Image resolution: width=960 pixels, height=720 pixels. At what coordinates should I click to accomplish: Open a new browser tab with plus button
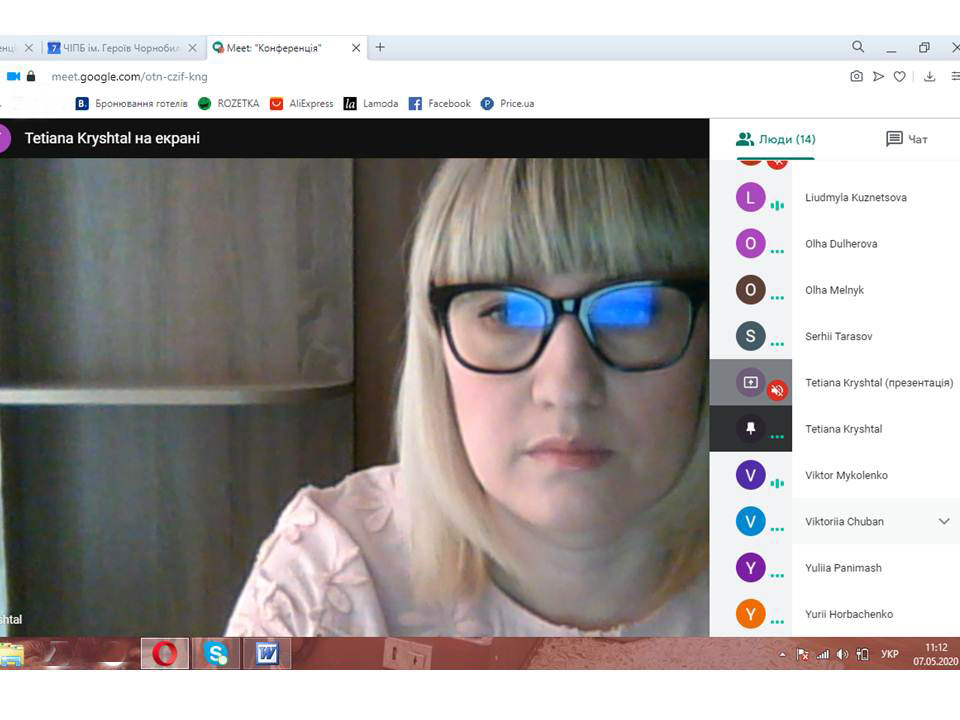point(380,47)
